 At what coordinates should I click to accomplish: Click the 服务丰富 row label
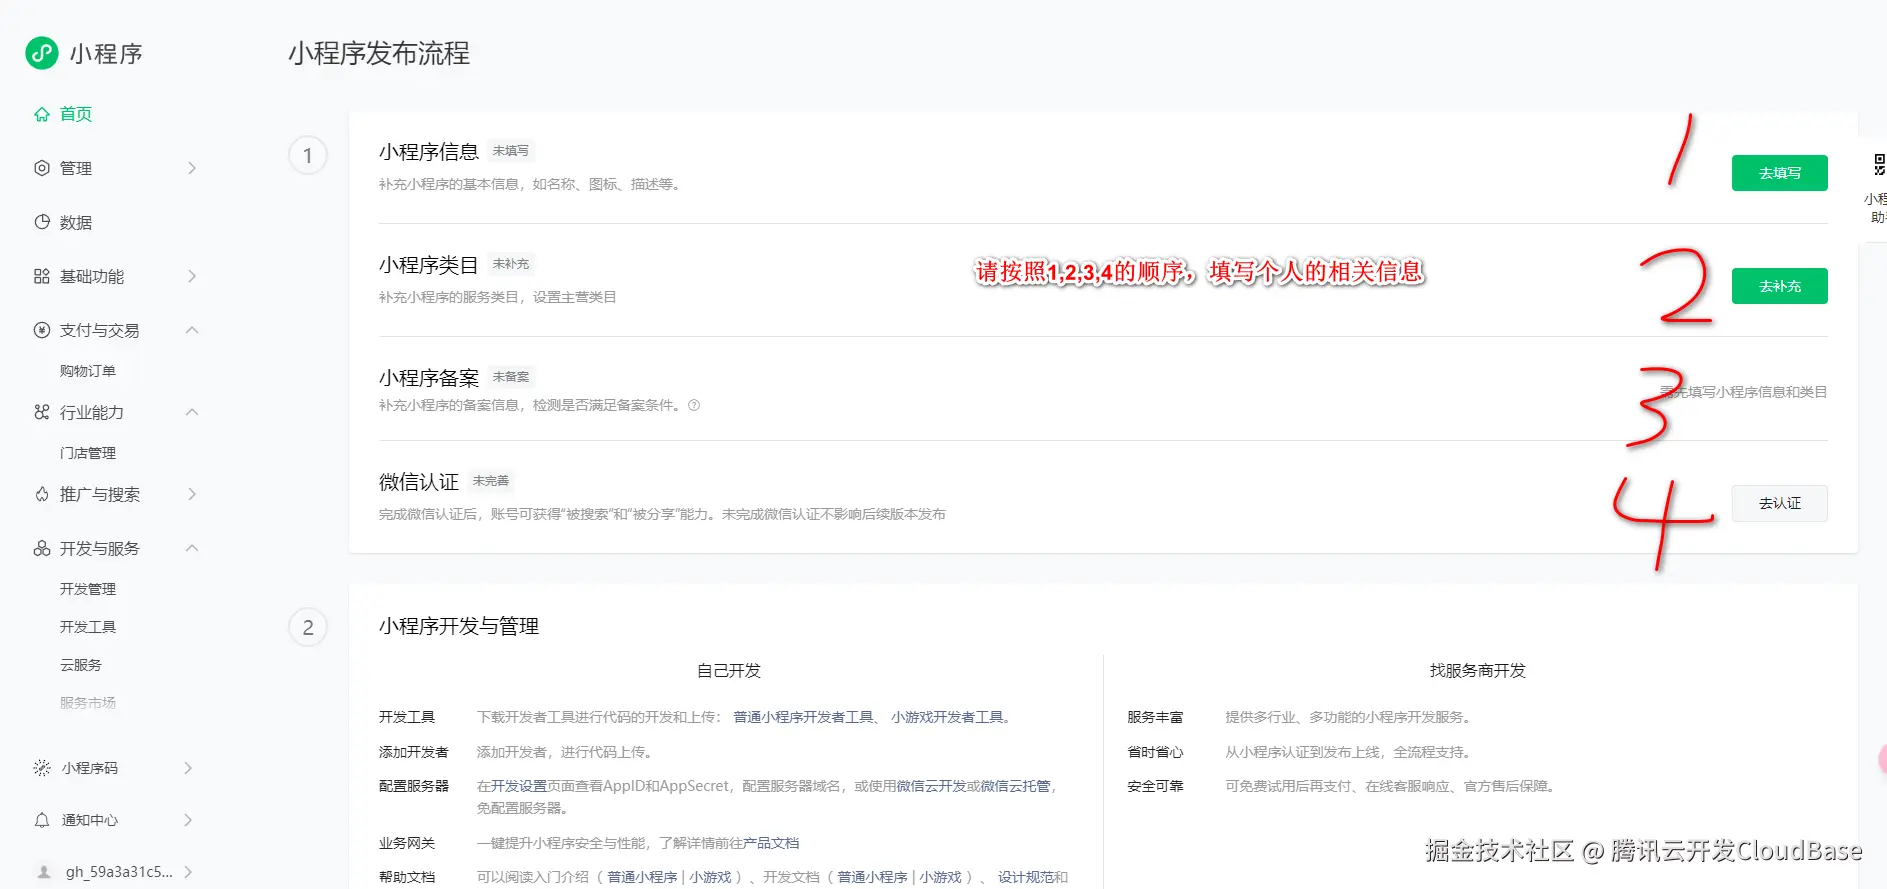tap(1155, 717)
